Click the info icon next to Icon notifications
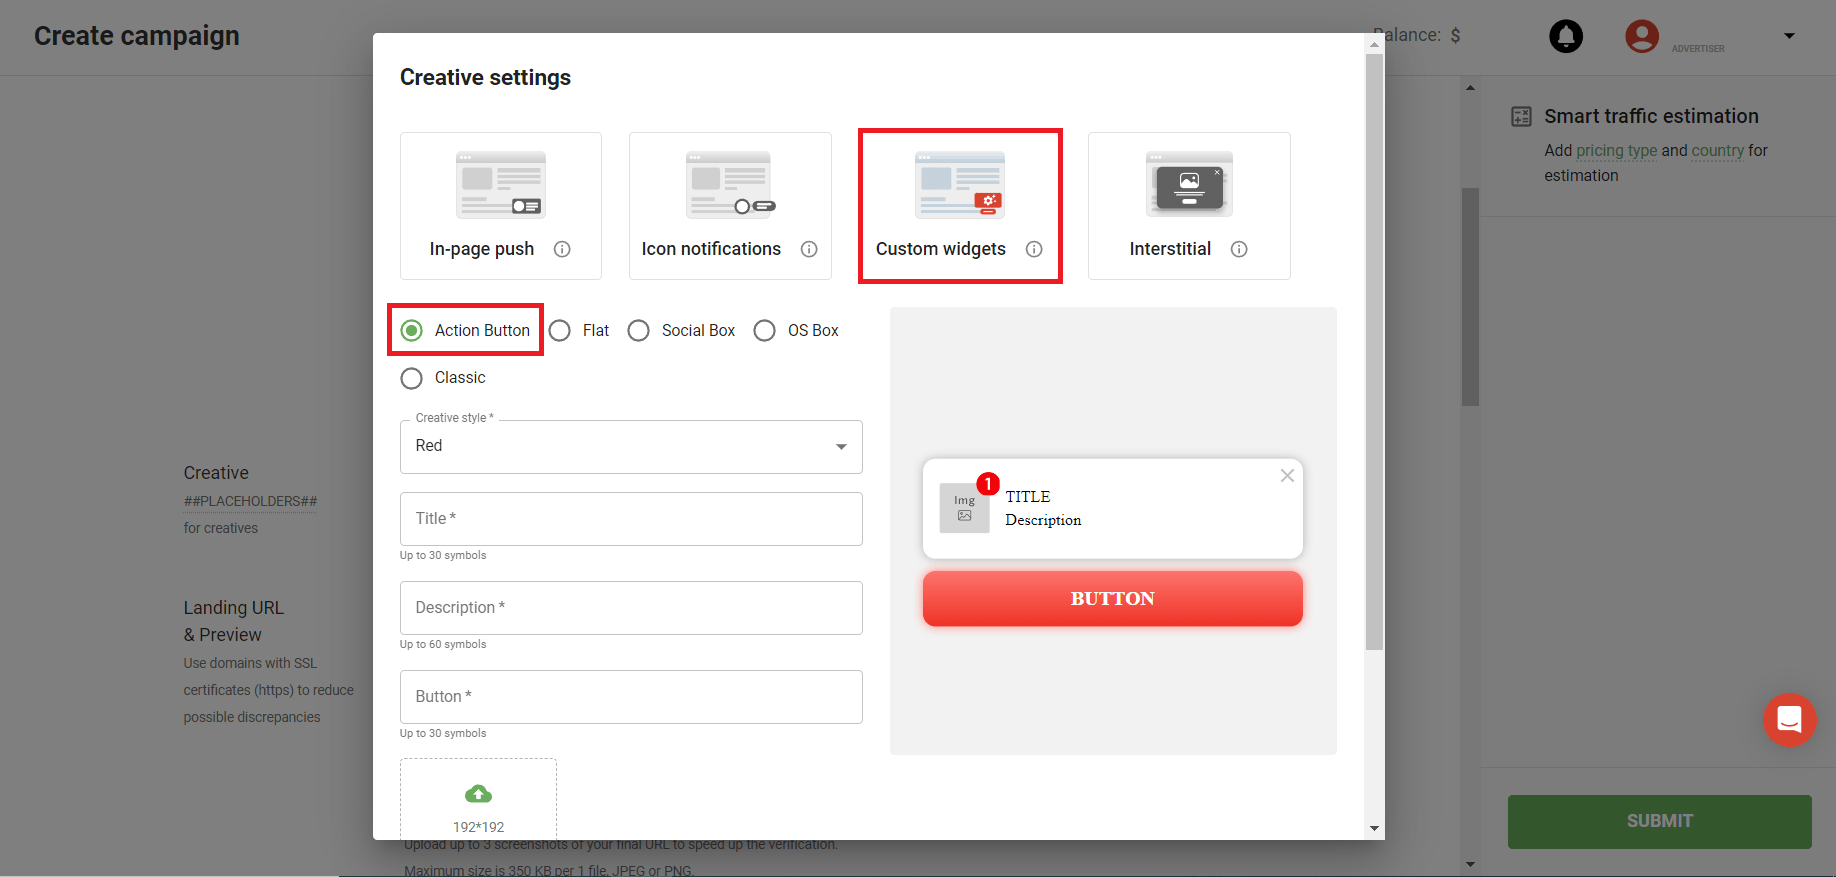Screen dimensions: 1836x877 809,249
